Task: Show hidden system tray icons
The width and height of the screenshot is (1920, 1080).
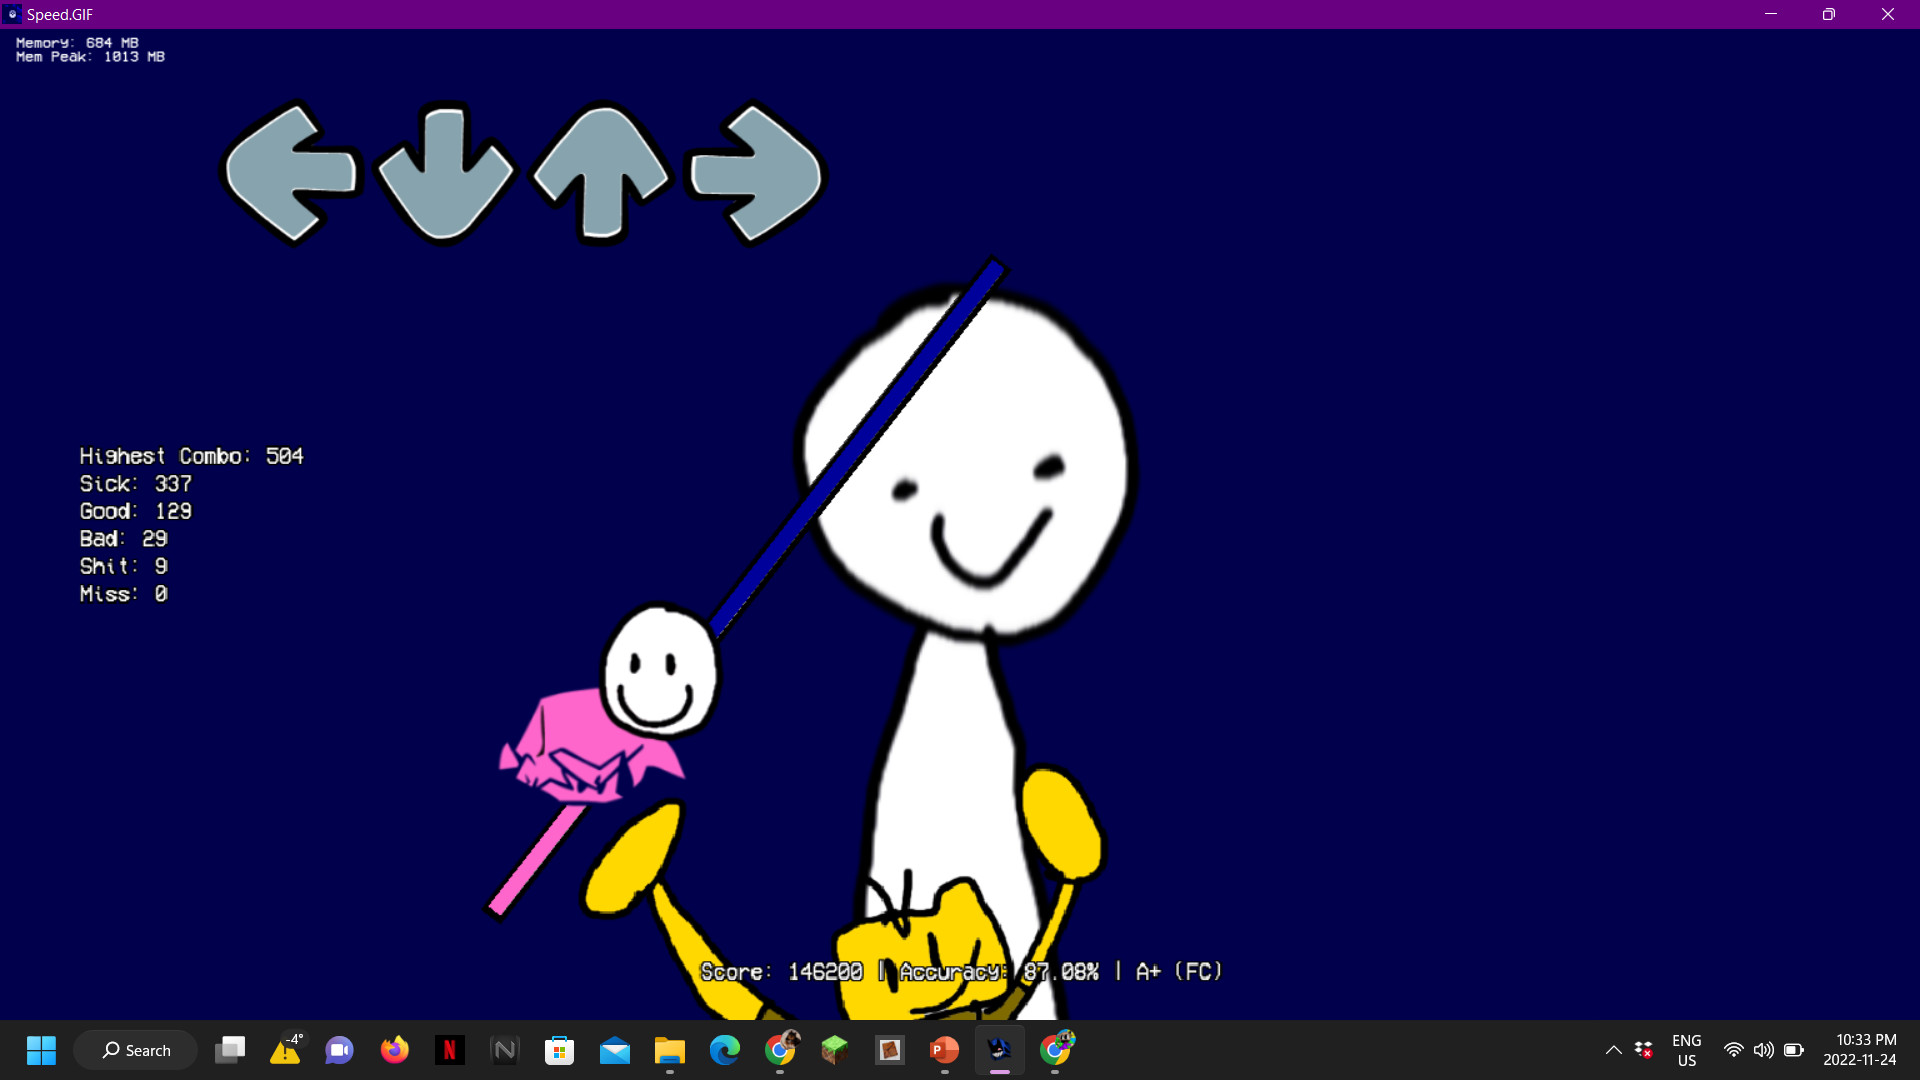Action: click(x=1613, y=1050)
